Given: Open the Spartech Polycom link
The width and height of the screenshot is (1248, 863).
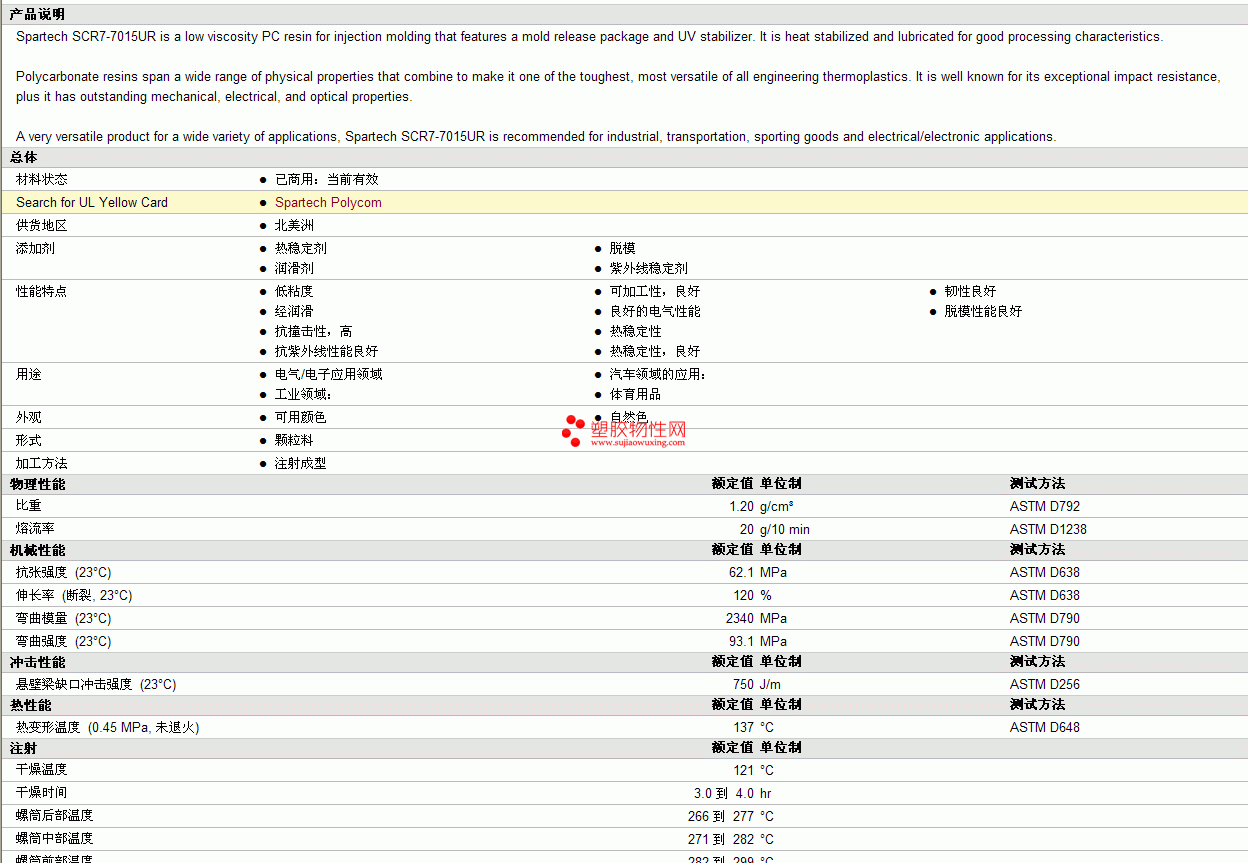Looking at the screenshot, I should pos(328,202).
